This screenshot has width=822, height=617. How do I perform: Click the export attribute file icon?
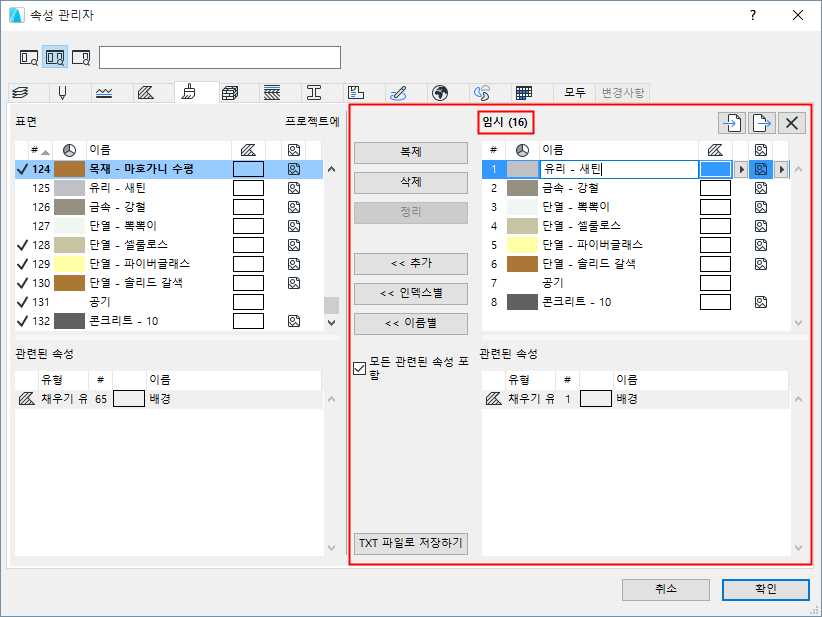tap(762, 123)
